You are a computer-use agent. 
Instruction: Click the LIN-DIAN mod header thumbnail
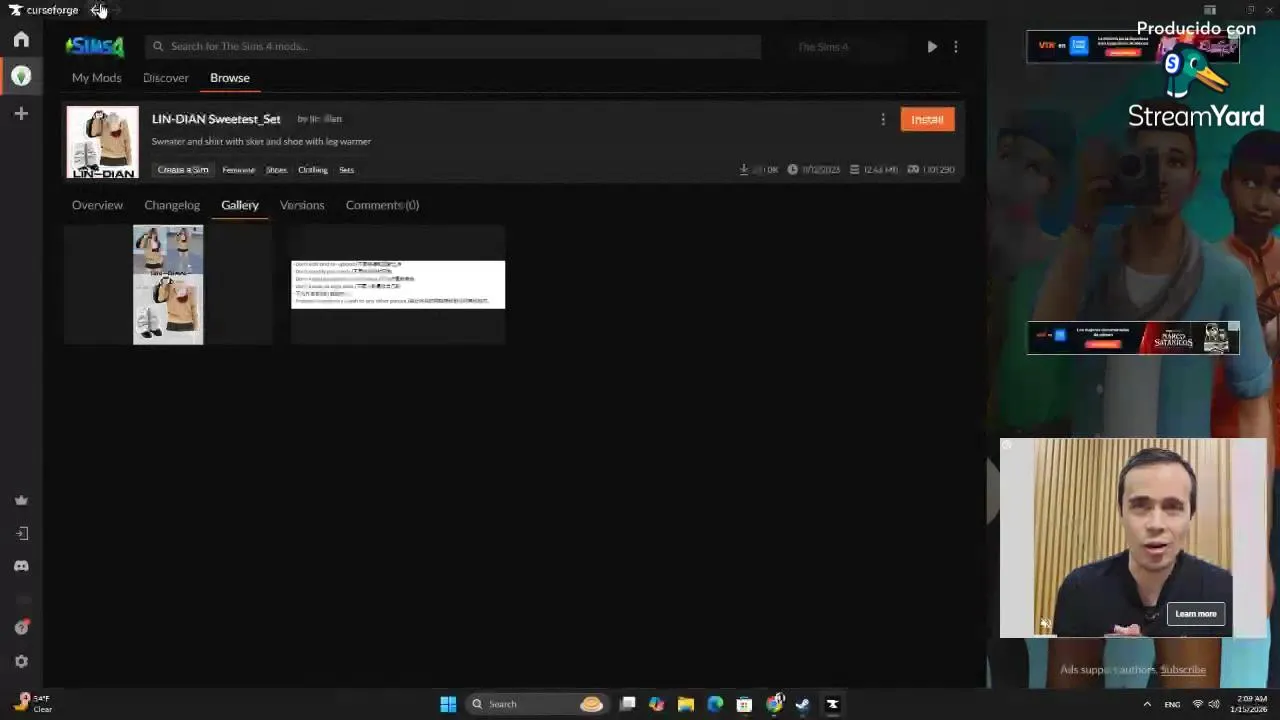[x=103, y=142]
